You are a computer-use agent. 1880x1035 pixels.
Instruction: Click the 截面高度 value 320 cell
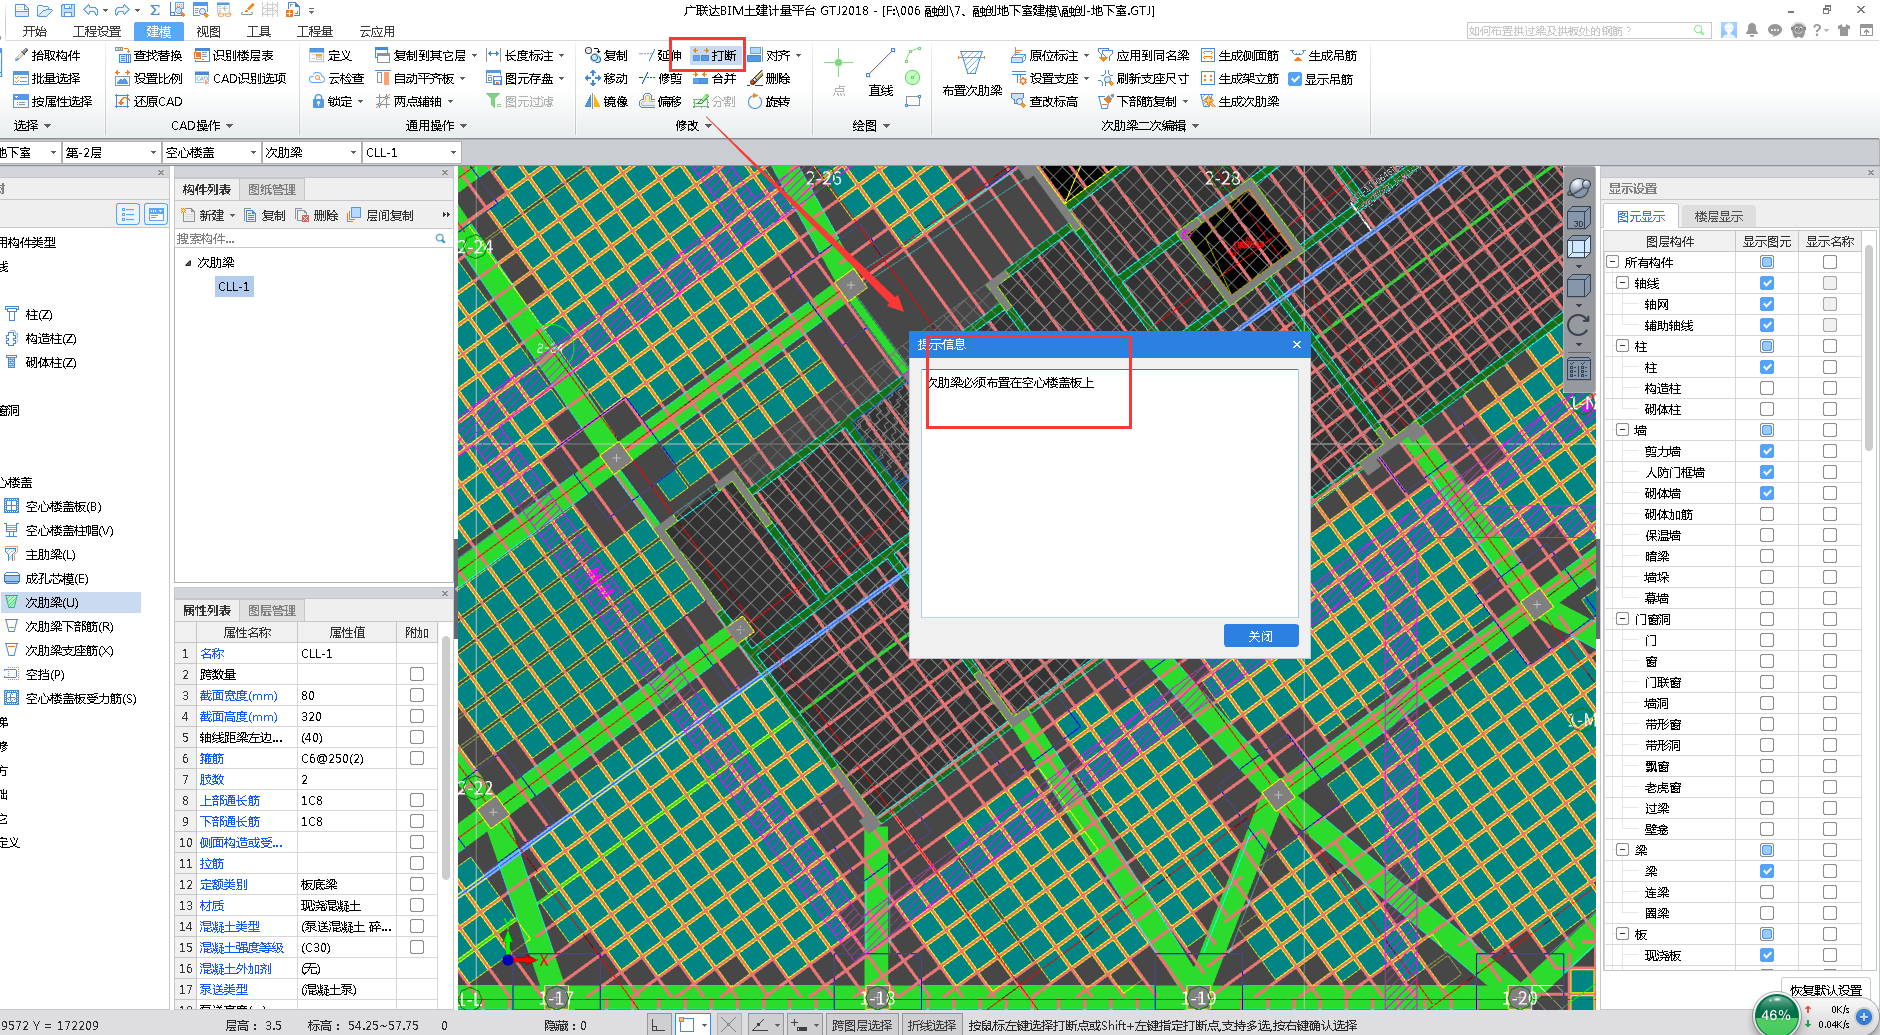click(346, 716)
